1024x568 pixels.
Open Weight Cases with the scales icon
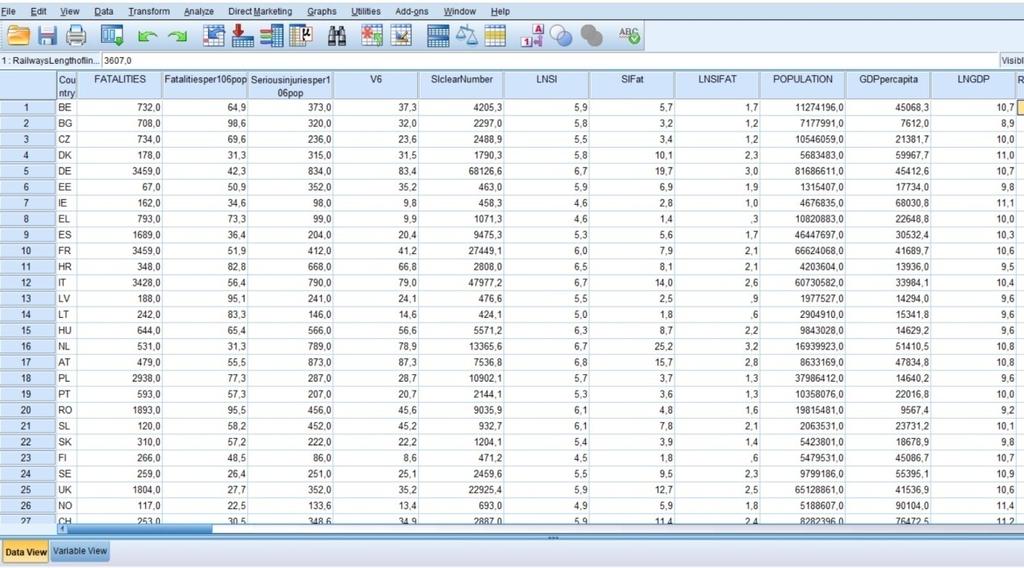(x=466, y=36)
